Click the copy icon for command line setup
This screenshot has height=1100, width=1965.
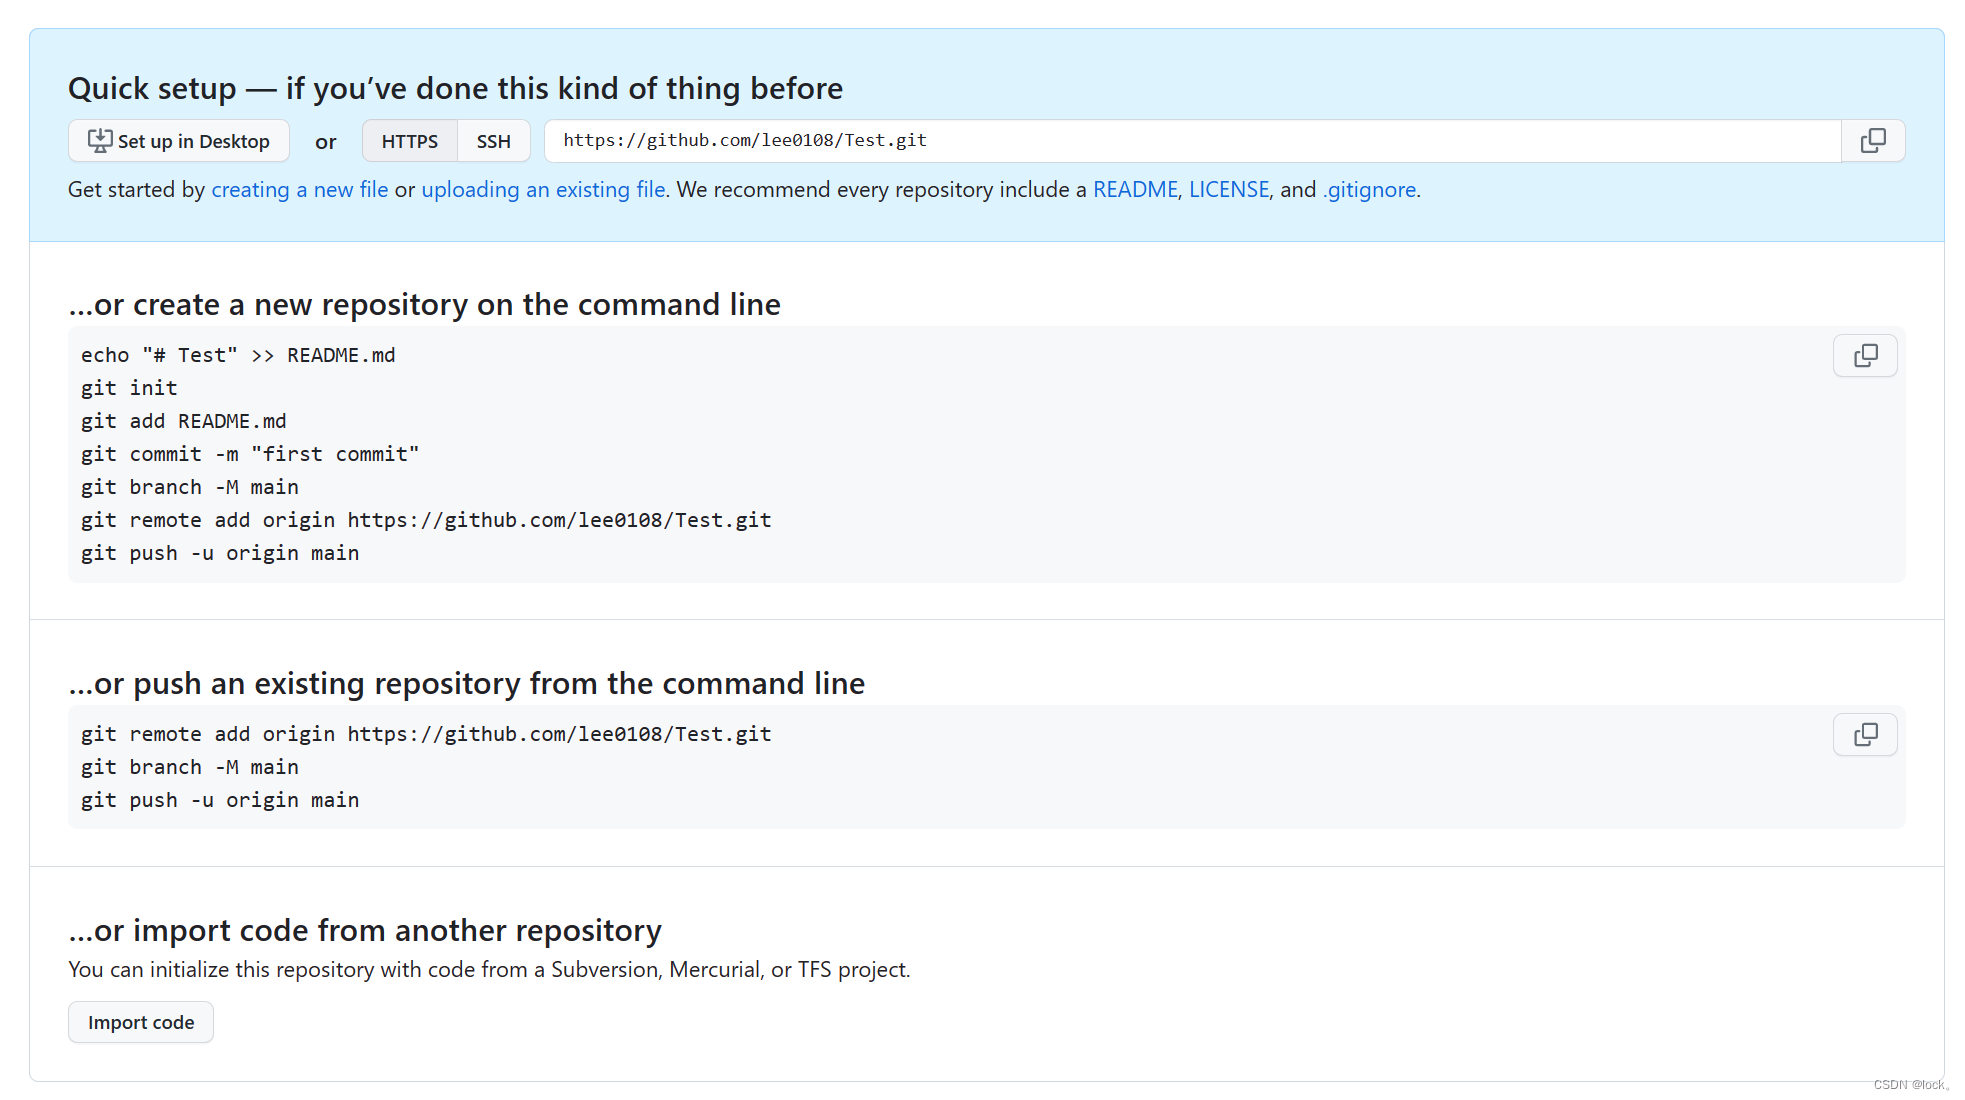coord(1868,356)
